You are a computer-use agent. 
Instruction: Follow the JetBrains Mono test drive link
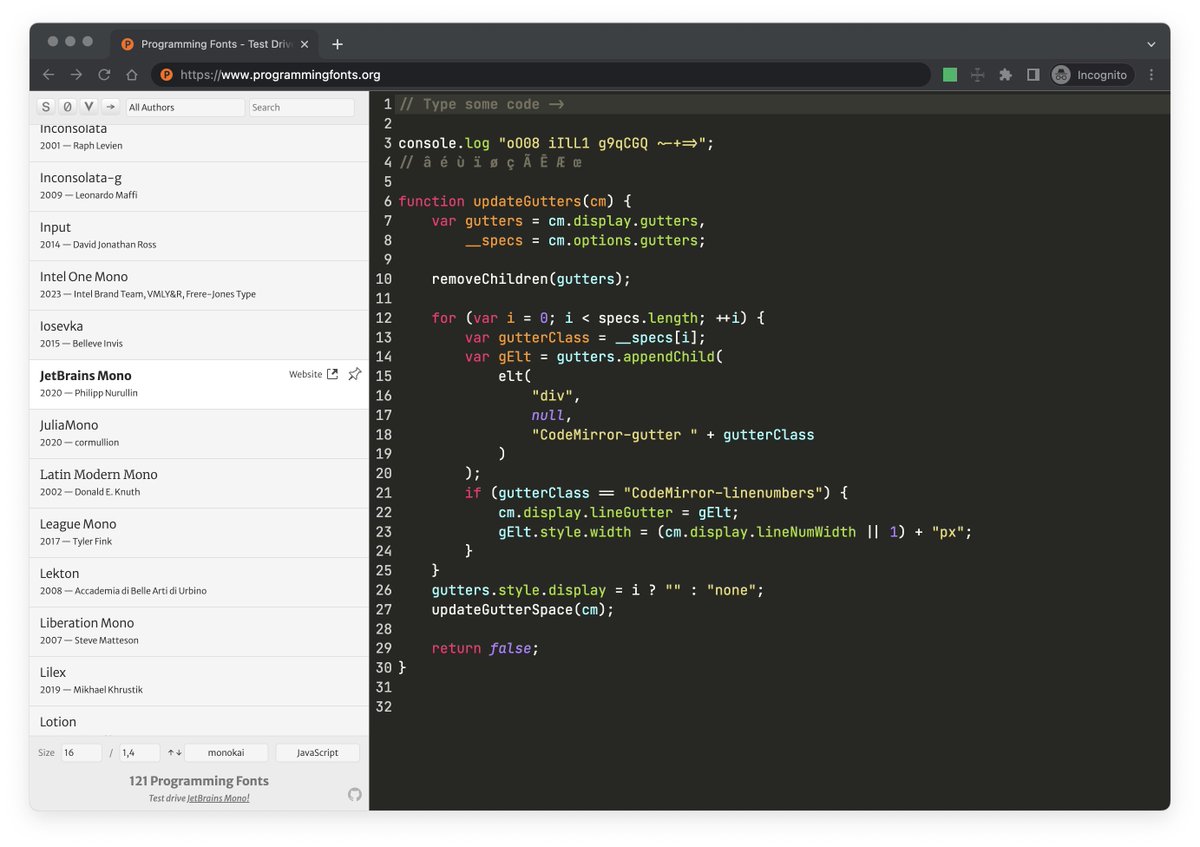pyautogui.click(x=218, y=798)
